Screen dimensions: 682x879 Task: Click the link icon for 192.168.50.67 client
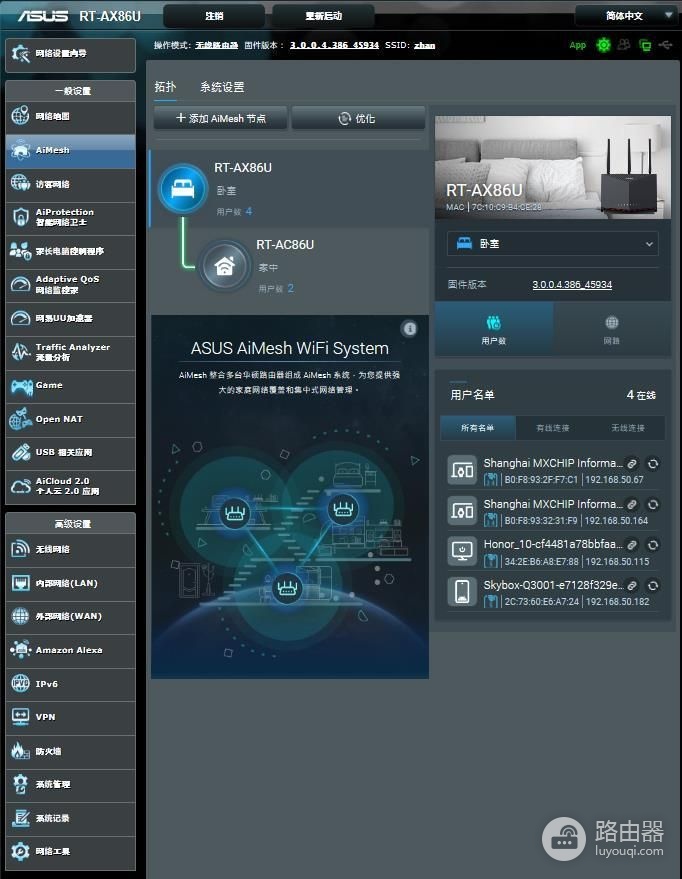click(632, 464)
